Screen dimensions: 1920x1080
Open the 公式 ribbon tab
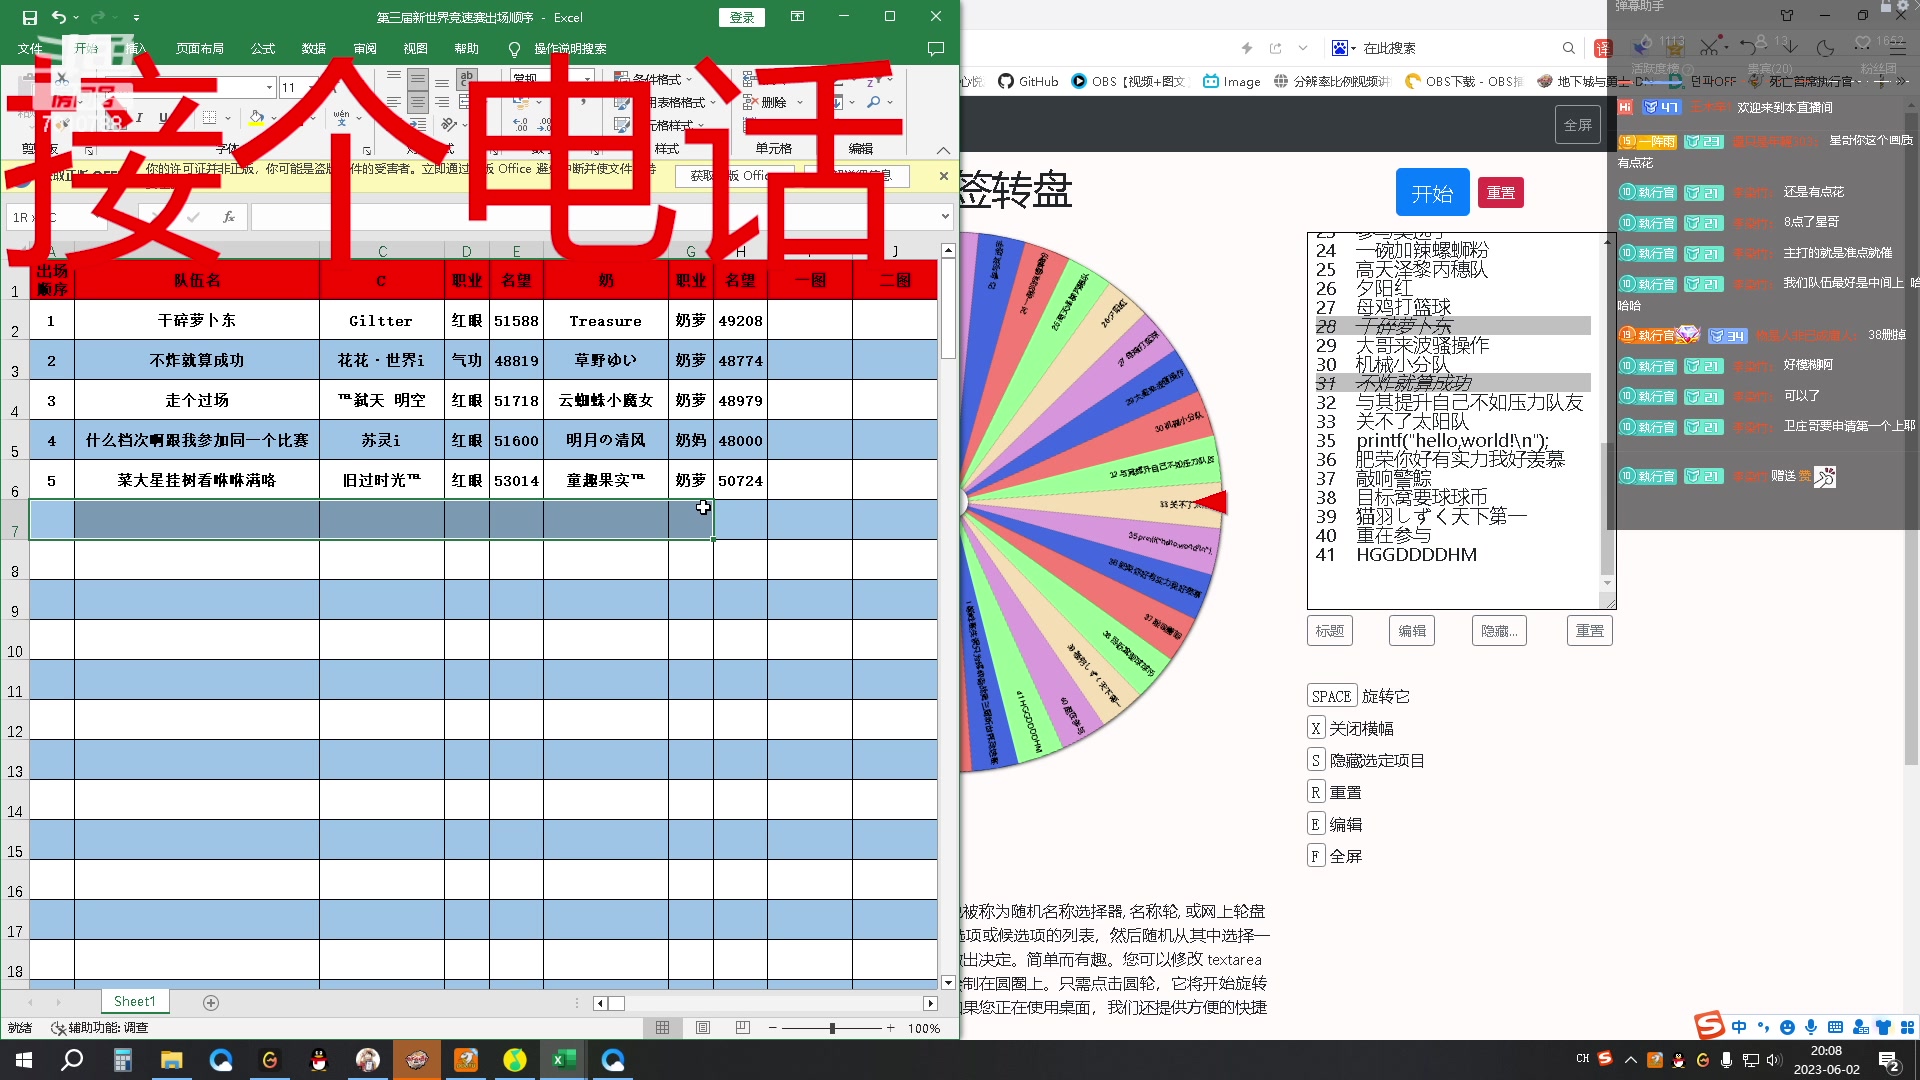260,49
